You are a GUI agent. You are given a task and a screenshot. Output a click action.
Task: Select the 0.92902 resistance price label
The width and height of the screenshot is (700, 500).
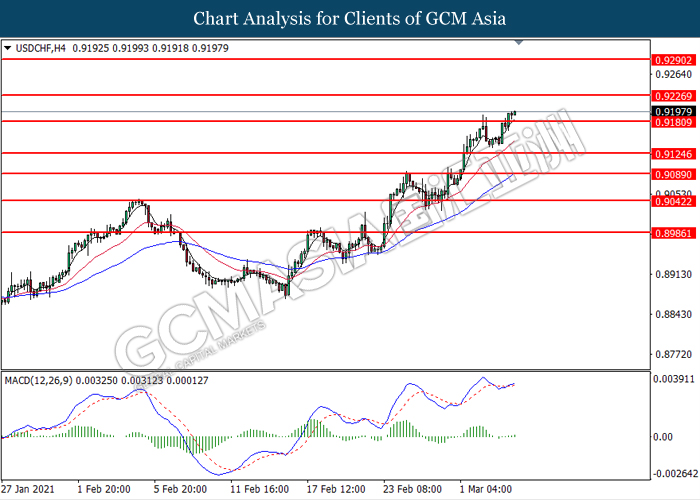click(671, 60)
